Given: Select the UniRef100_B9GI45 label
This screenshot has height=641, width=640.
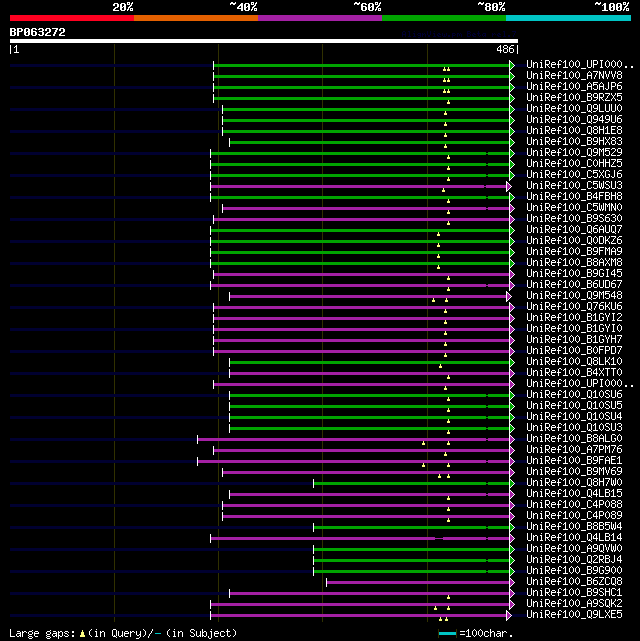Looking at the screenshot, I should [x=574, y=273].
